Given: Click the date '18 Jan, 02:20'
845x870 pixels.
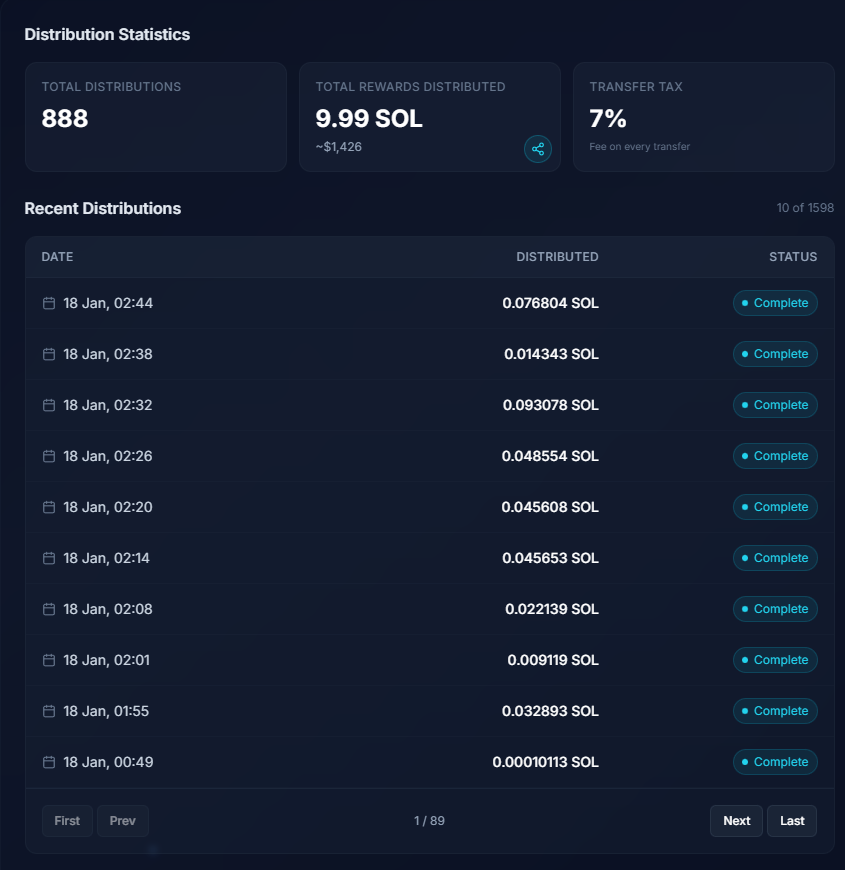Looking at the screenshot, I should [108, 507].
